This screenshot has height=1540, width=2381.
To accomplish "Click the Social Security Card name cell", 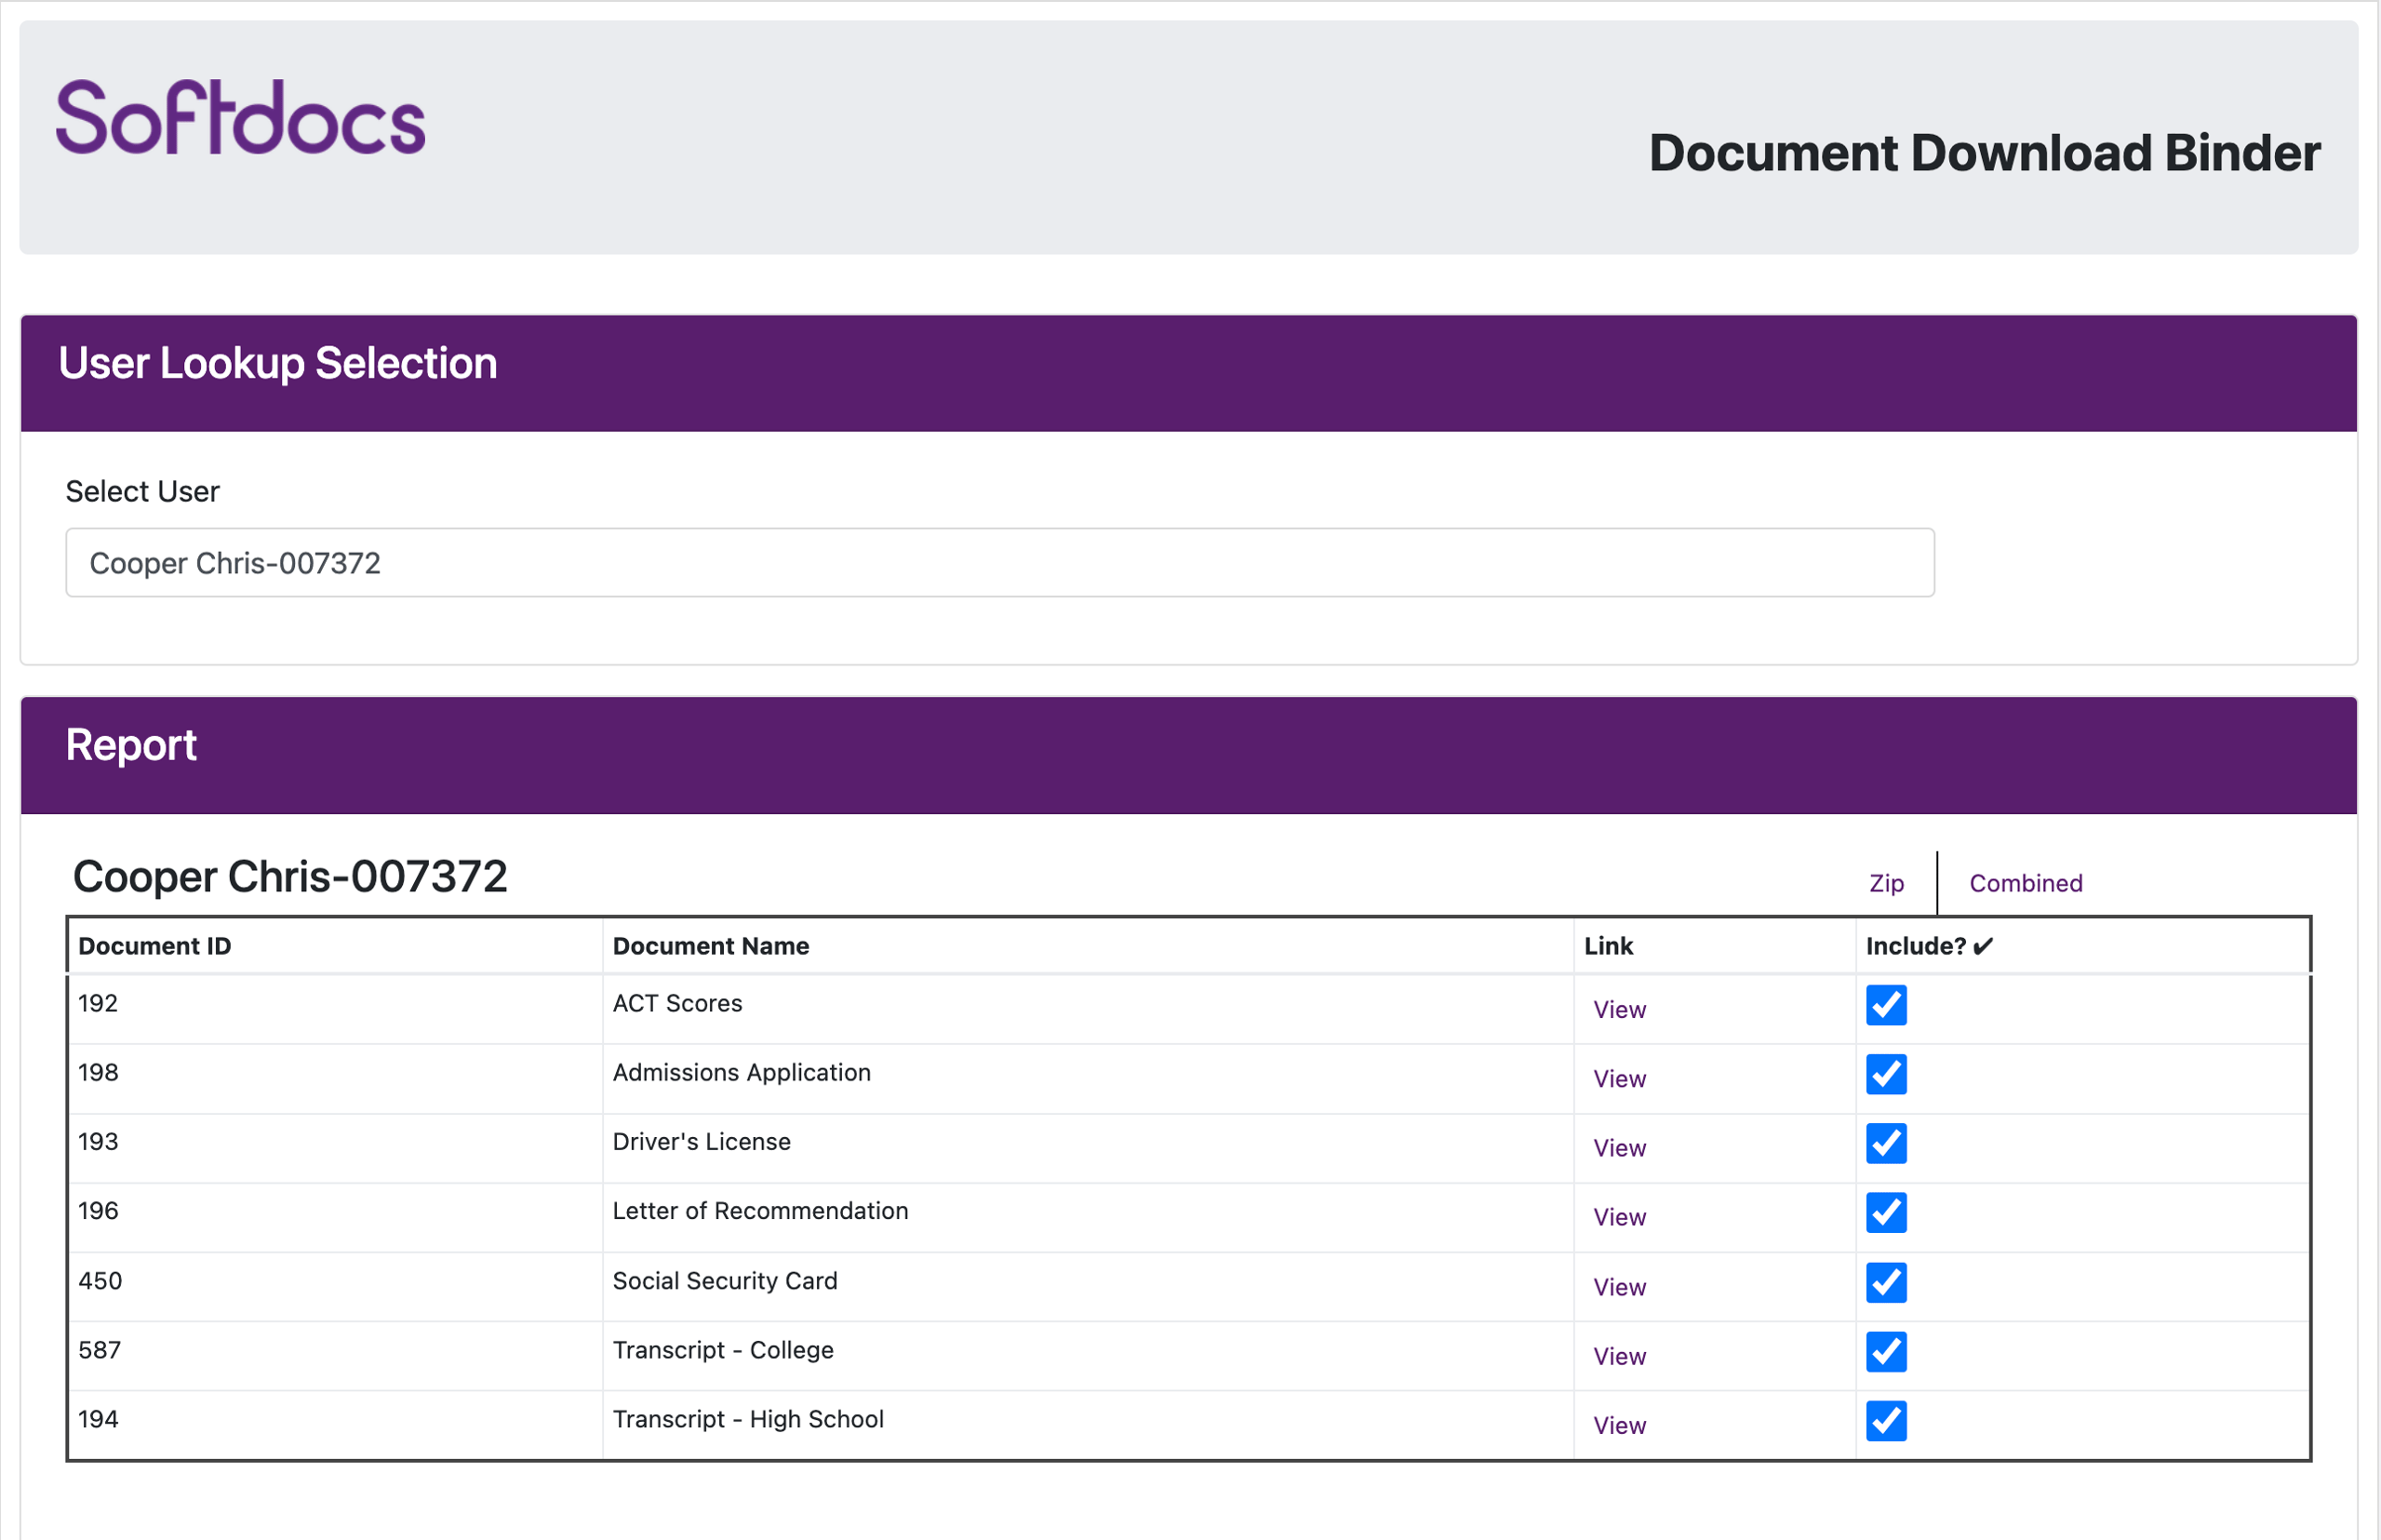I will click(x=1088, y=1287).
